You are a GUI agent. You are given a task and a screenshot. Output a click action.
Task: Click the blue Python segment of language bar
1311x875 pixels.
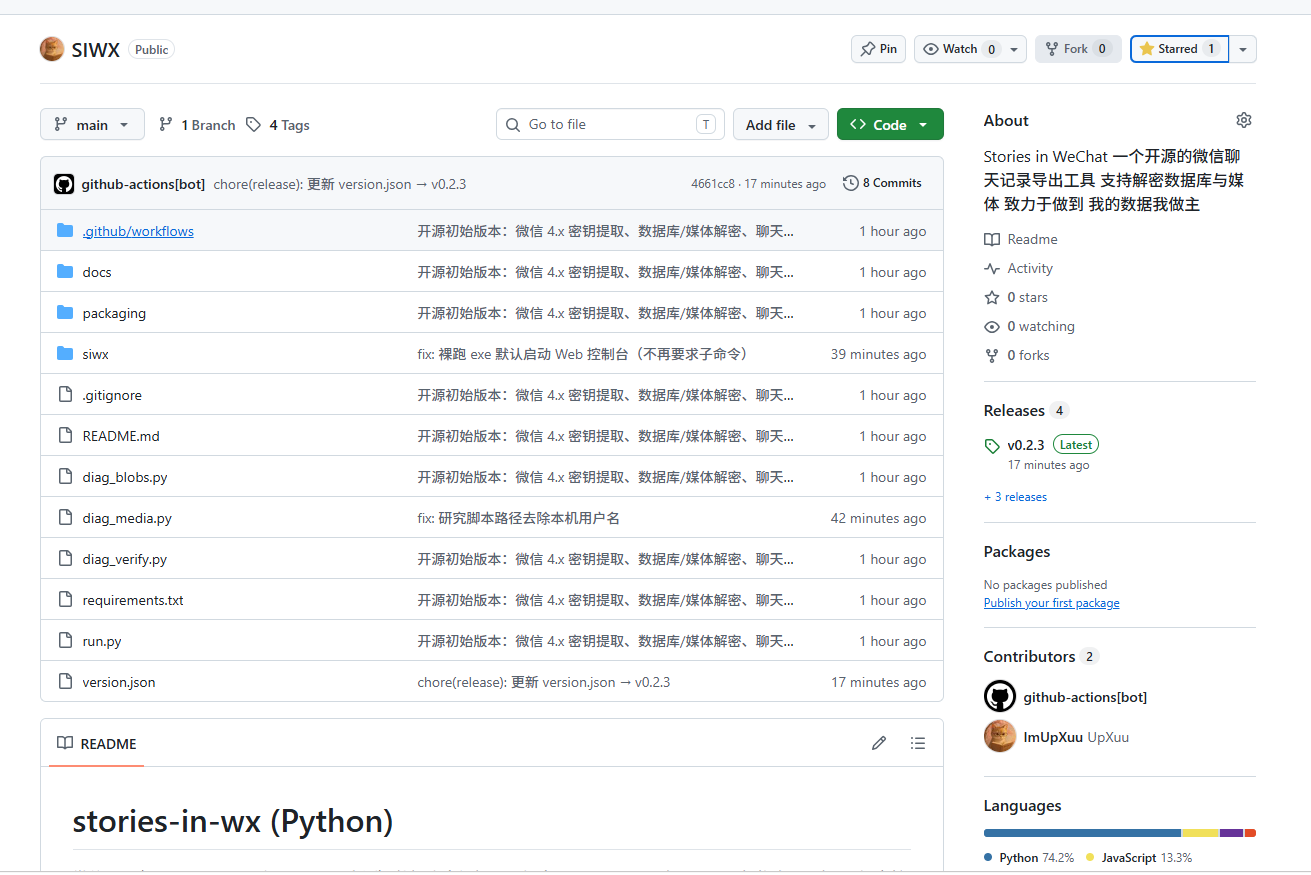[x=1082, y=833]
